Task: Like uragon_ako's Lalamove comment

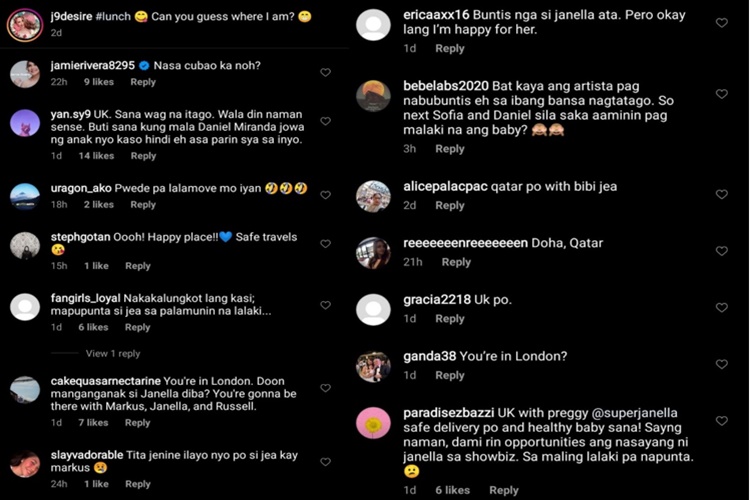Action: (x=325, y=195)
